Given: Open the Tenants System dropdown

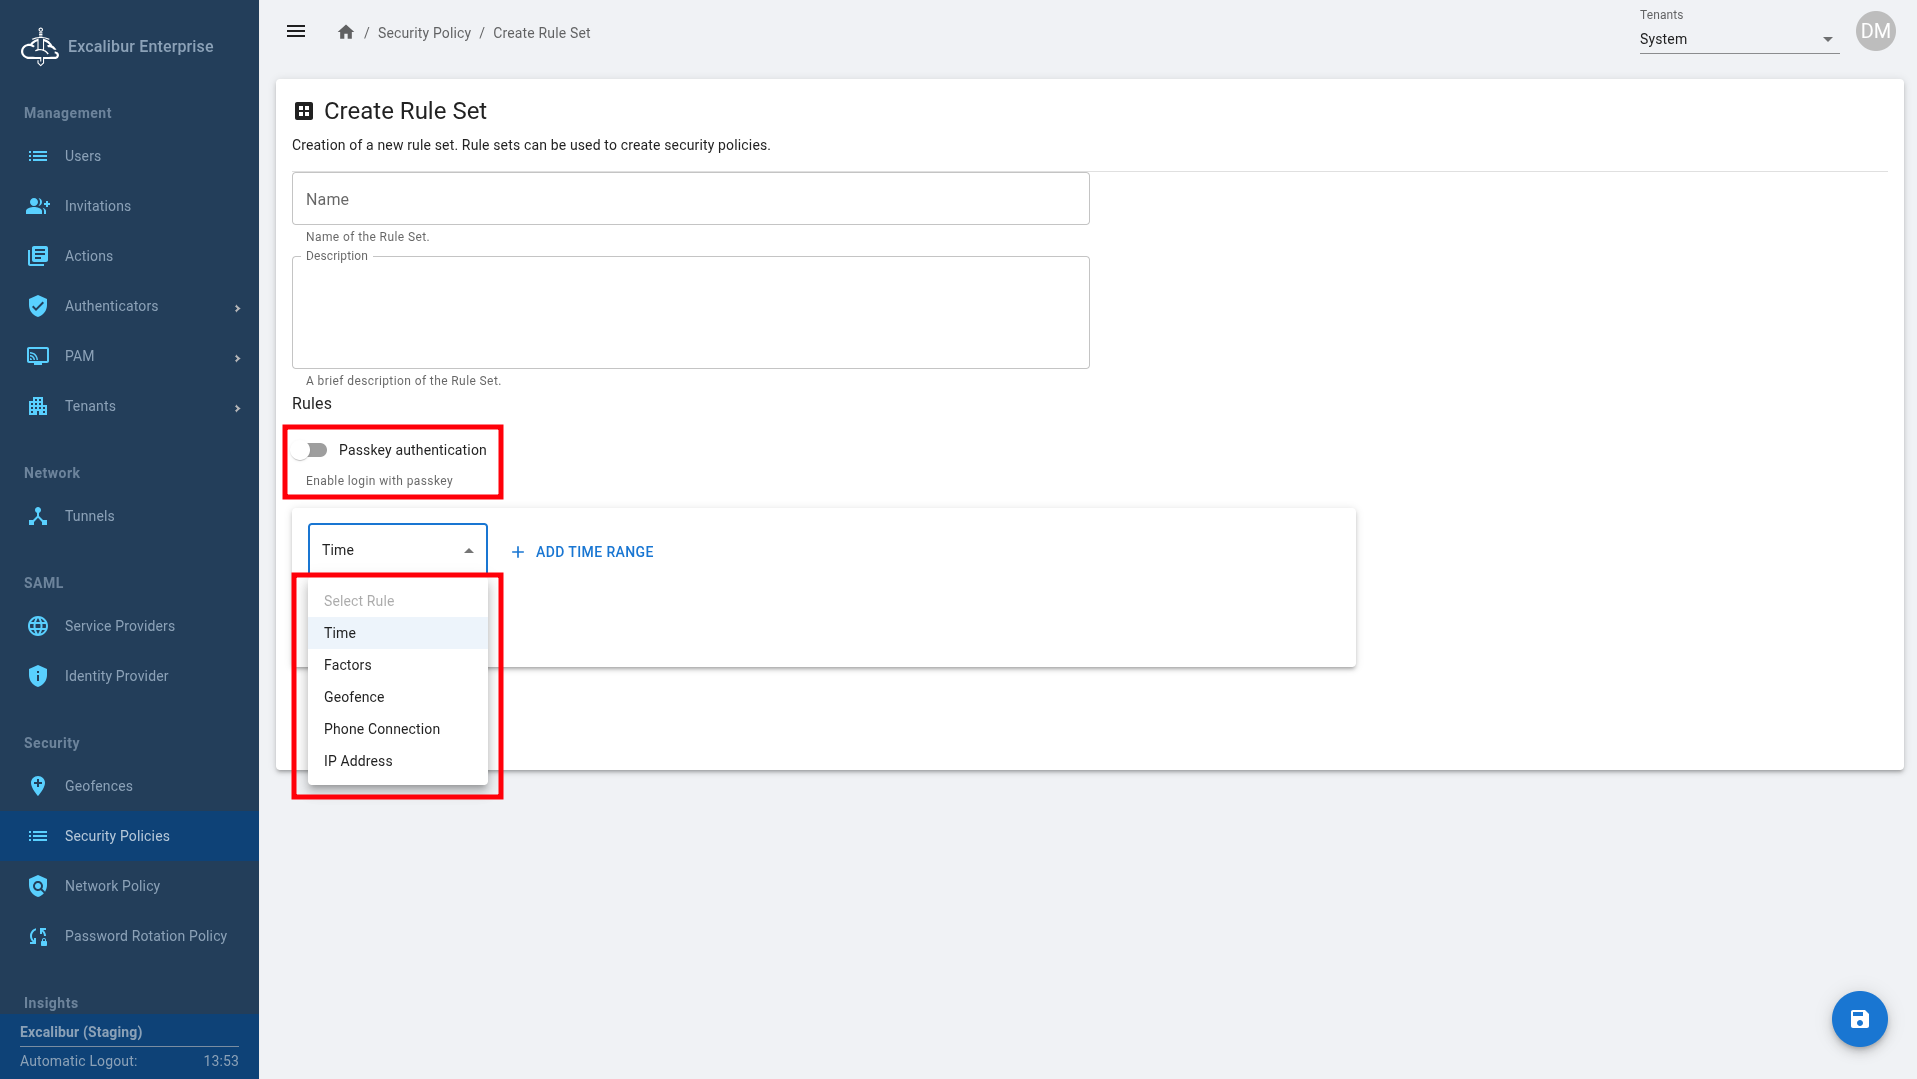Looking at the screenshot, I should [x=1738, y=39].
